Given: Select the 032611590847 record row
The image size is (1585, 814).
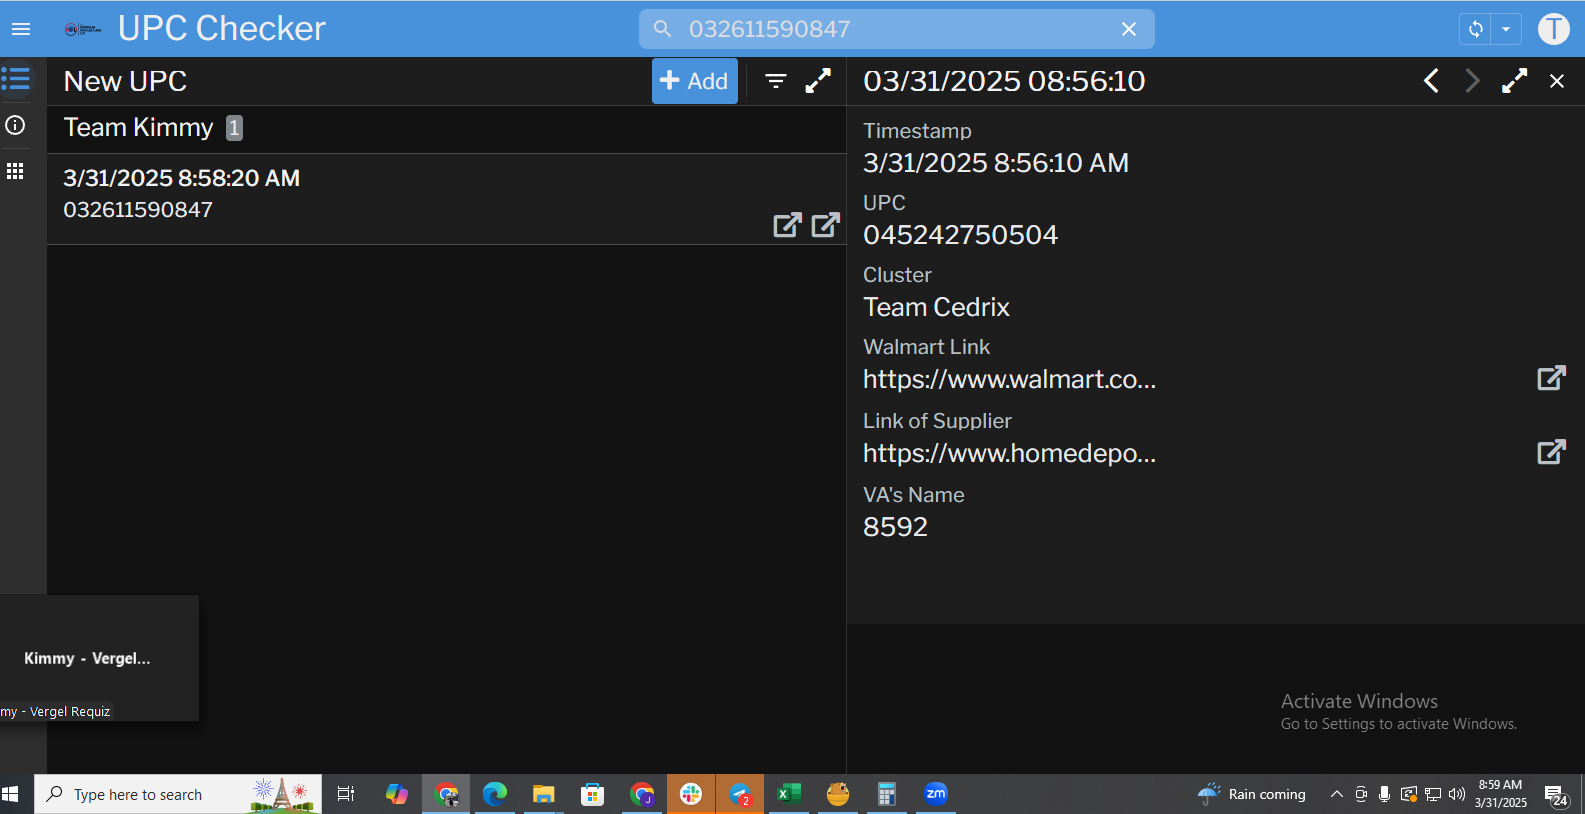Looking at the screenshot, I should point(400,195).
